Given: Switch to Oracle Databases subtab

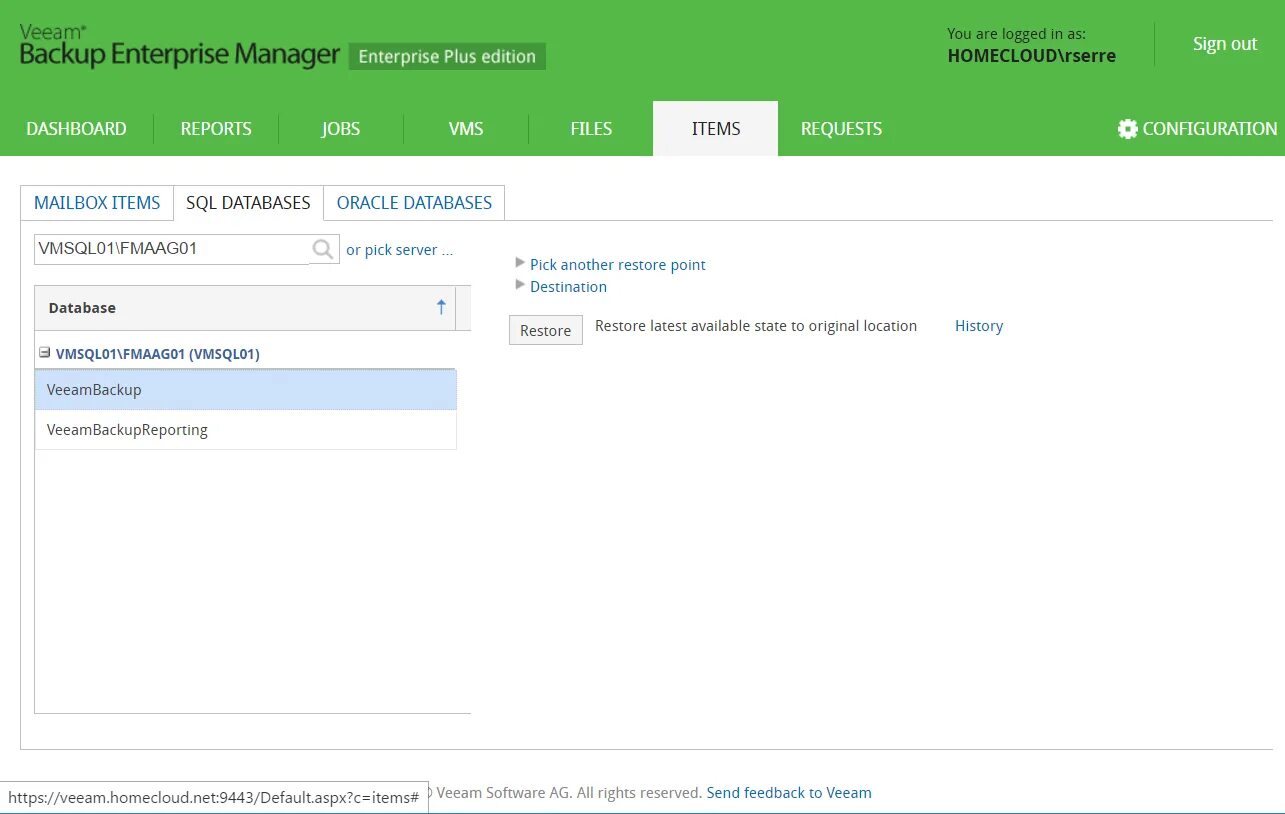Looking at the screenshot, I should [414, 203].
